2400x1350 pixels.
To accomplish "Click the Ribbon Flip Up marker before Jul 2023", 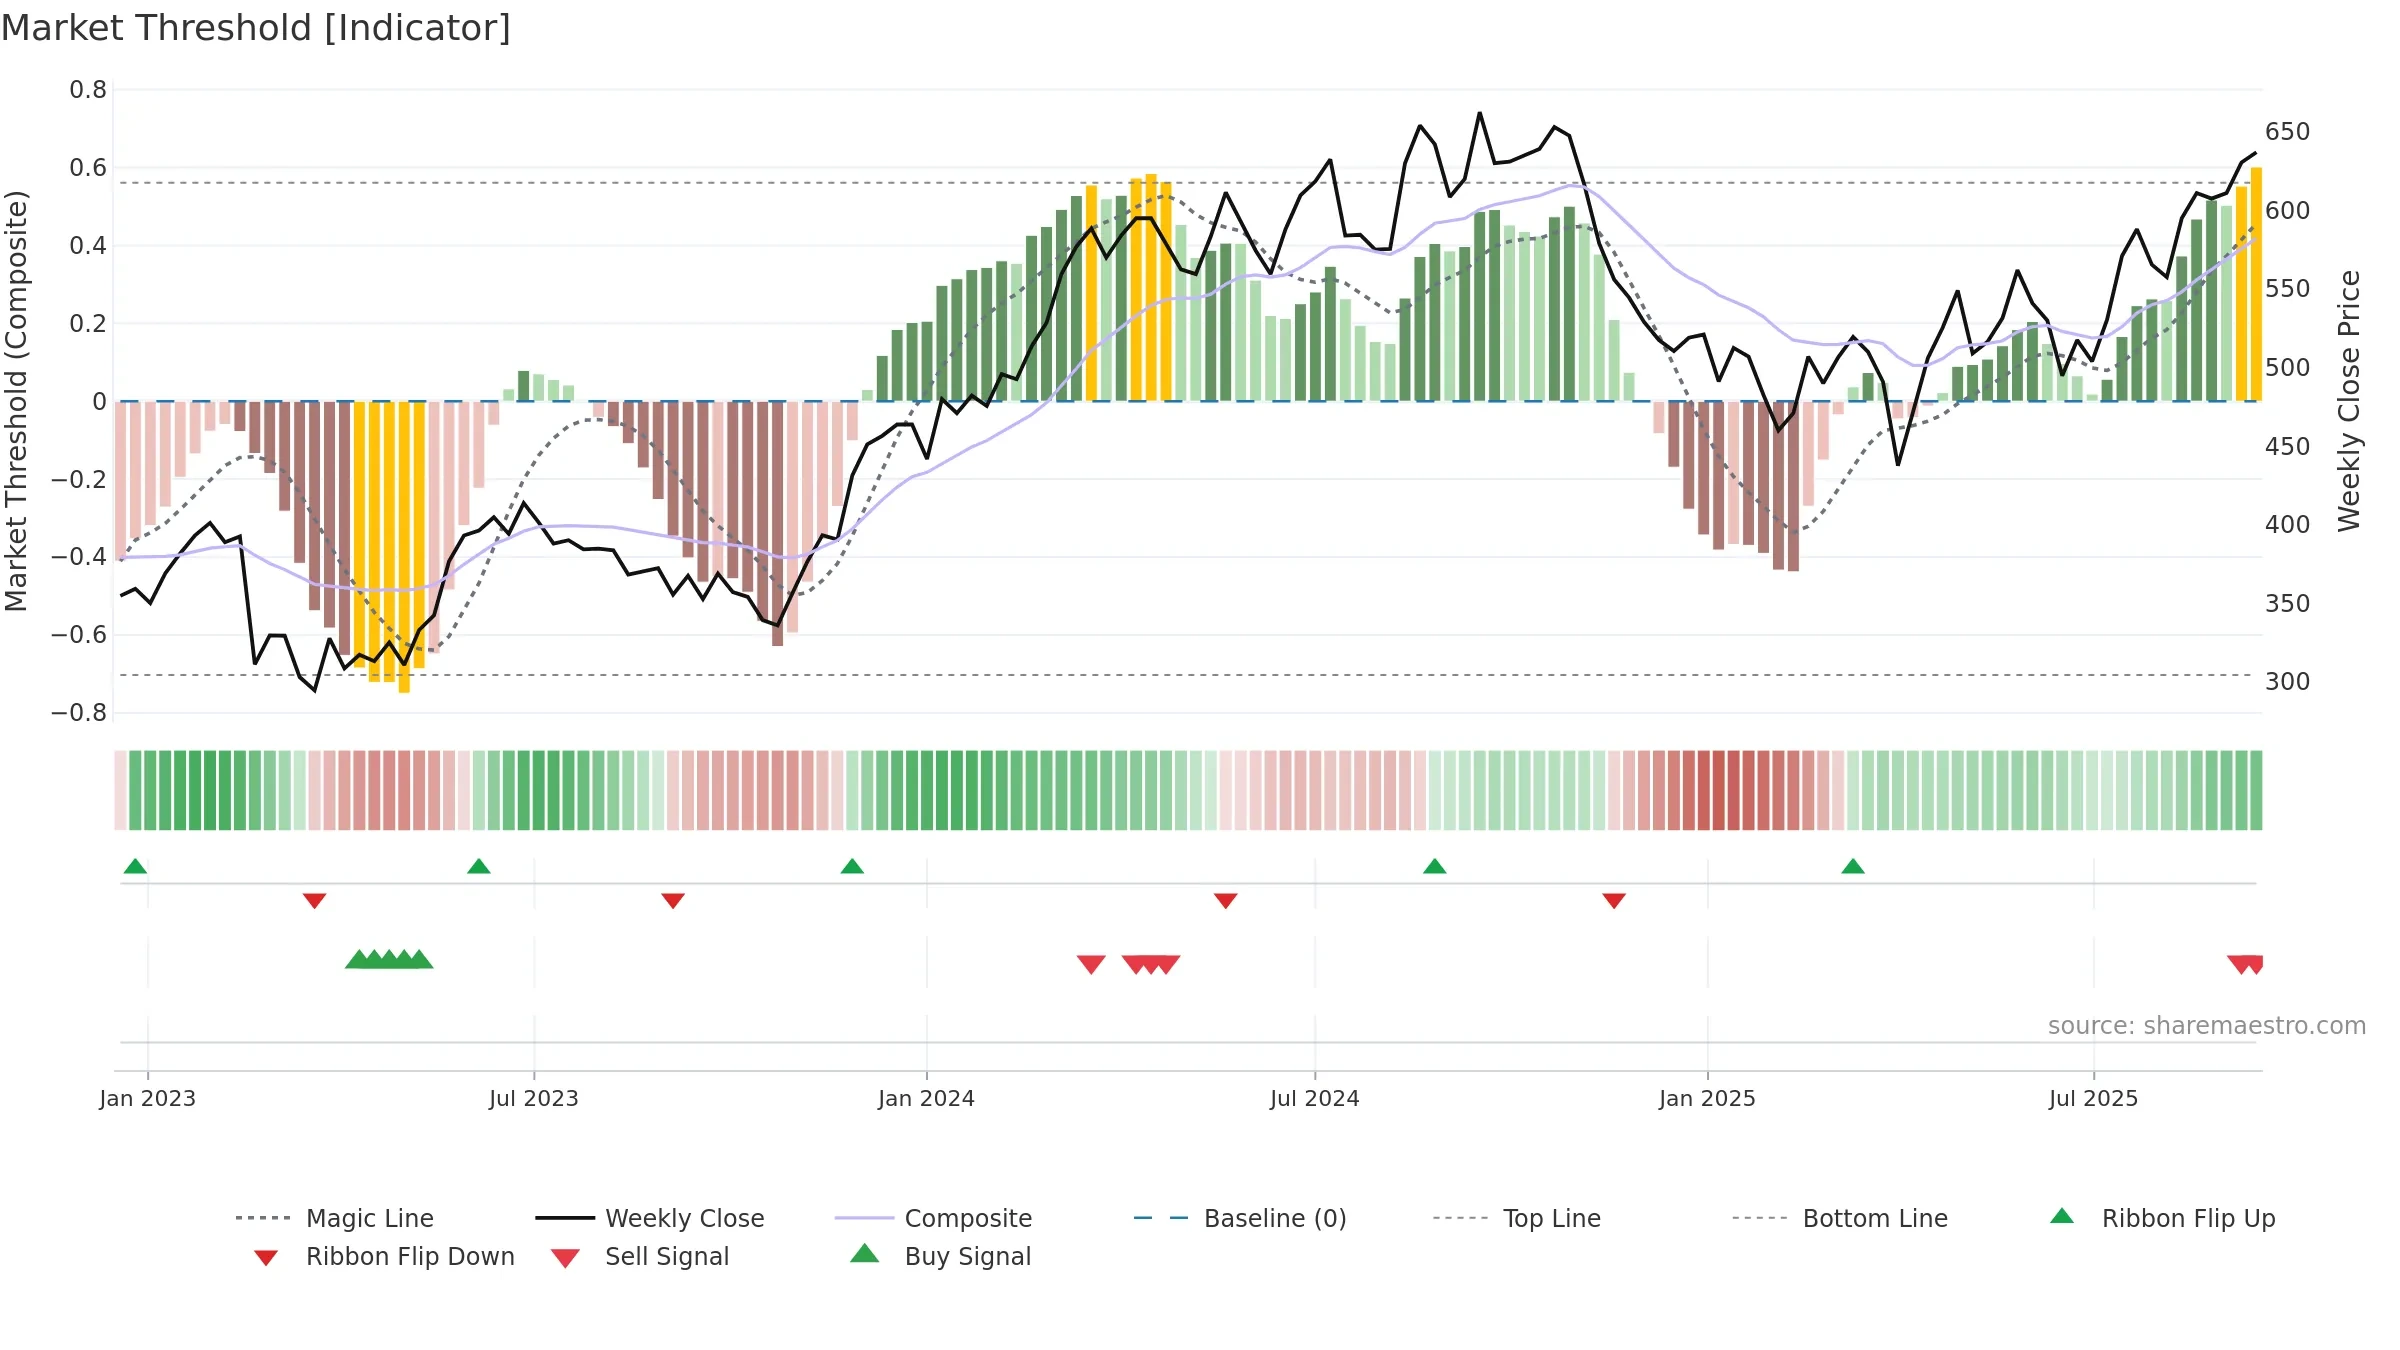I will click(479, 866).
